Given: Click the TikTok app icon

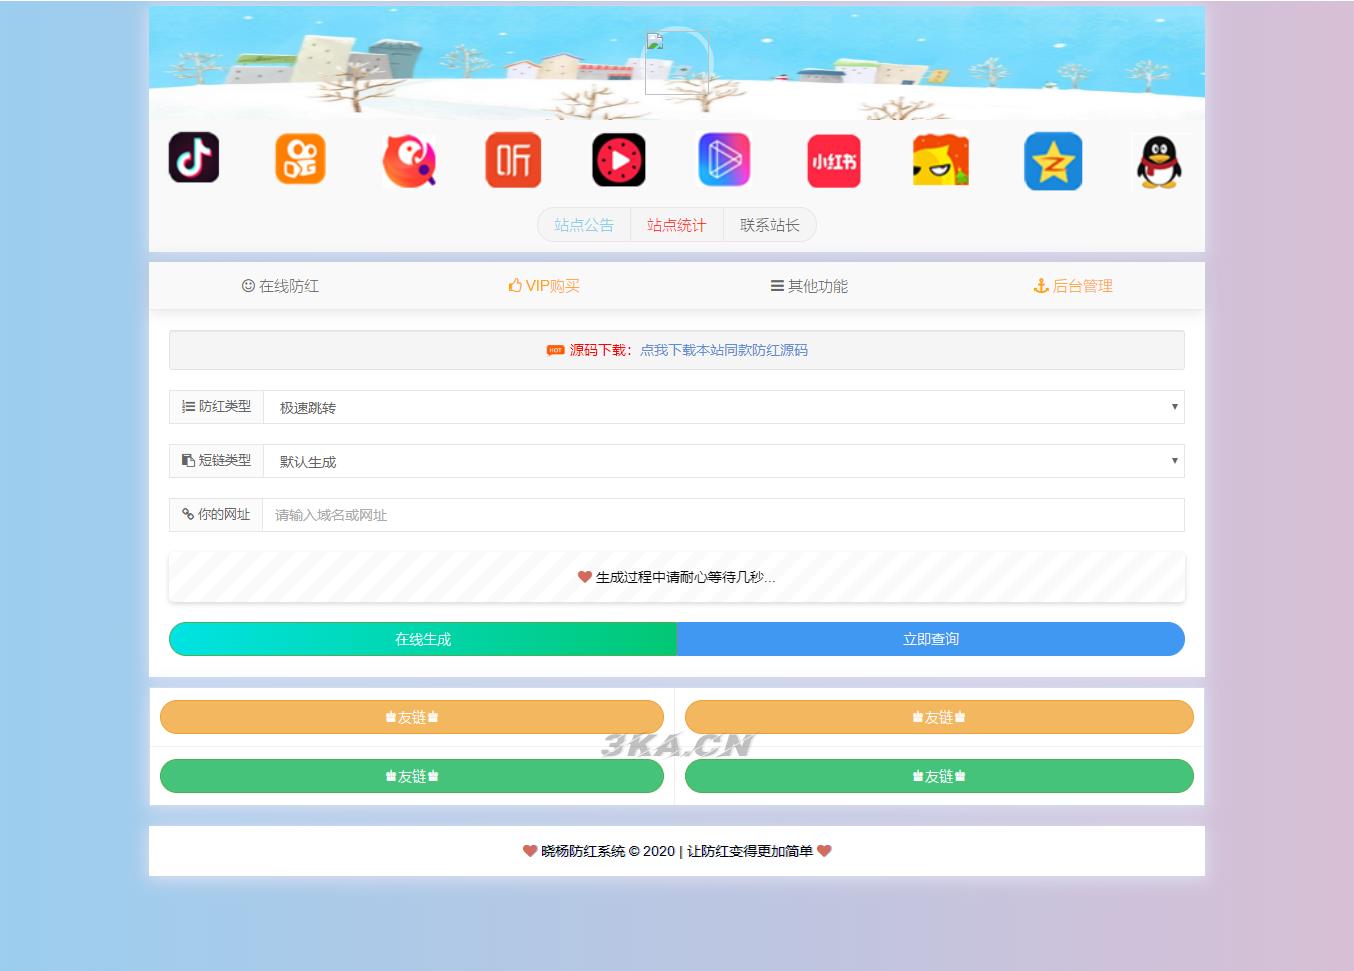Looking at the screenshot, I should click(x=194, y=158).
